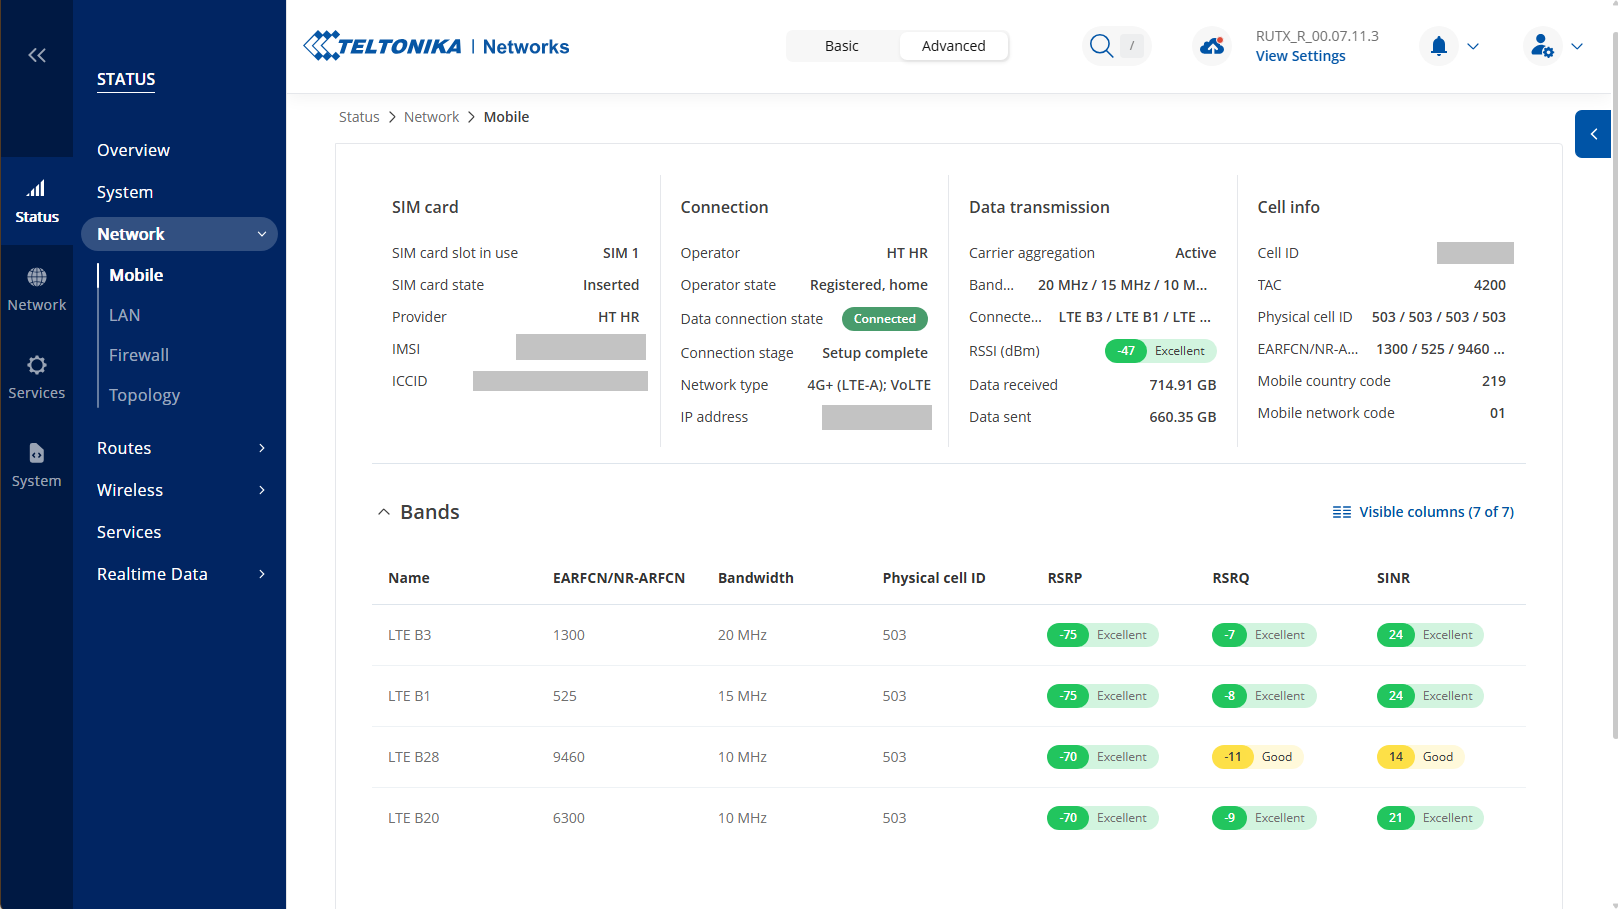Click the cloud firmware update icon
The image size is (1618, 909).
(x=1212, y=46)
